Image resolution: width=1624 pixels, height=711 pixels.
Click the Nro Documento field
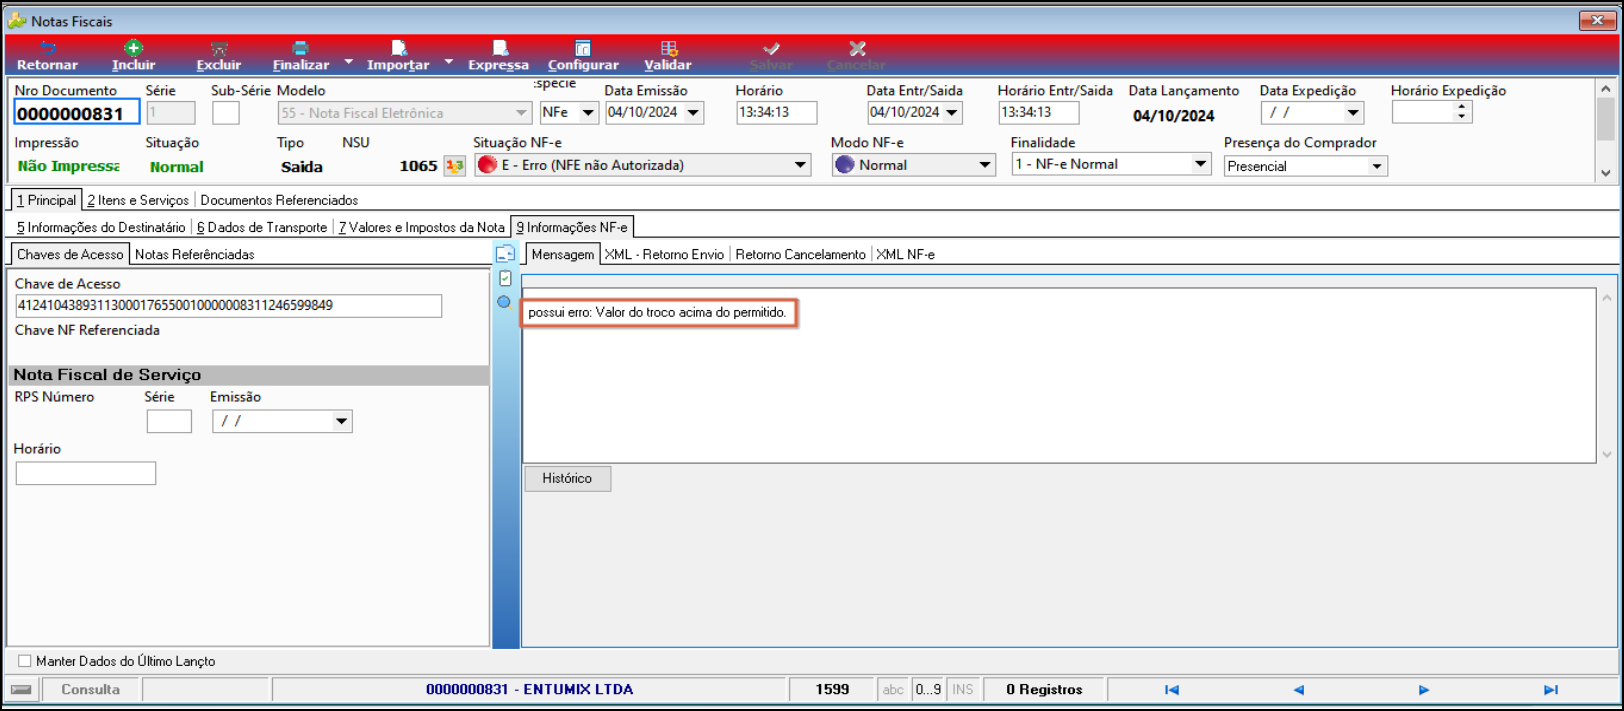point(76,113)
